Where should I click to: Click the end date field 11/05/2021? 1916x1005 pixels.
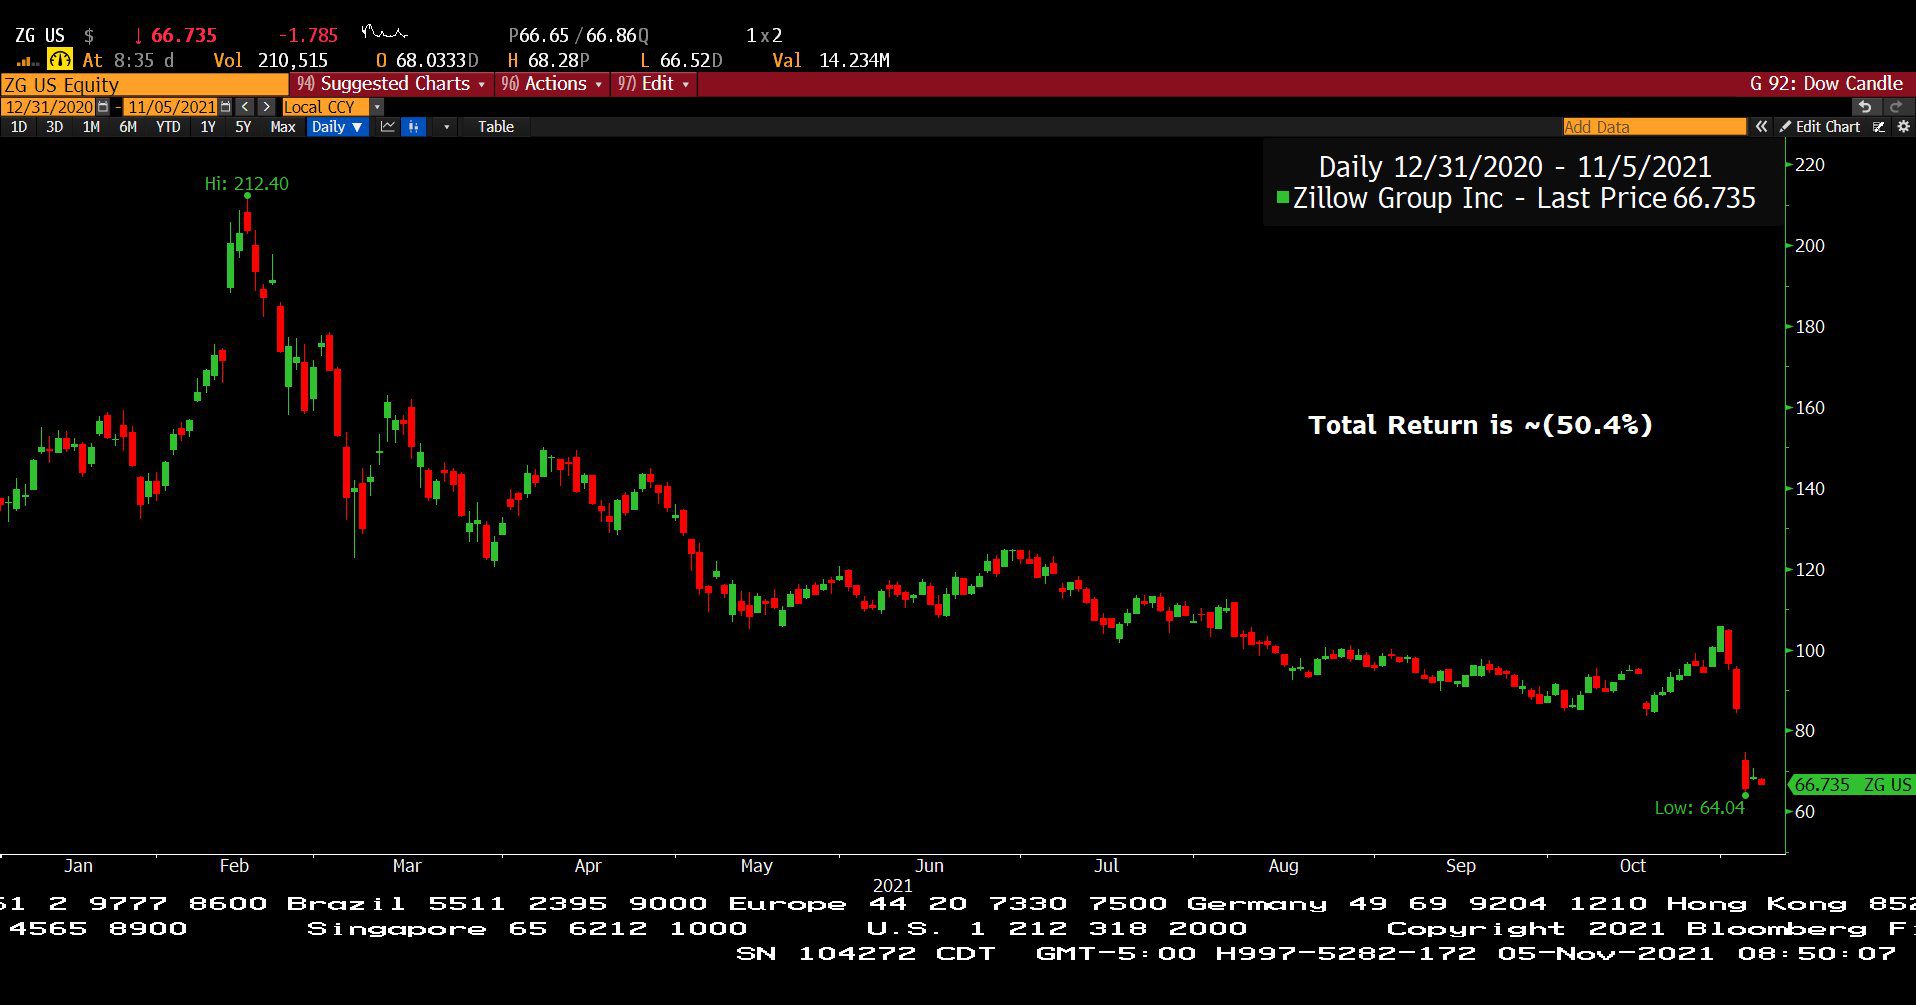[171, 107]
